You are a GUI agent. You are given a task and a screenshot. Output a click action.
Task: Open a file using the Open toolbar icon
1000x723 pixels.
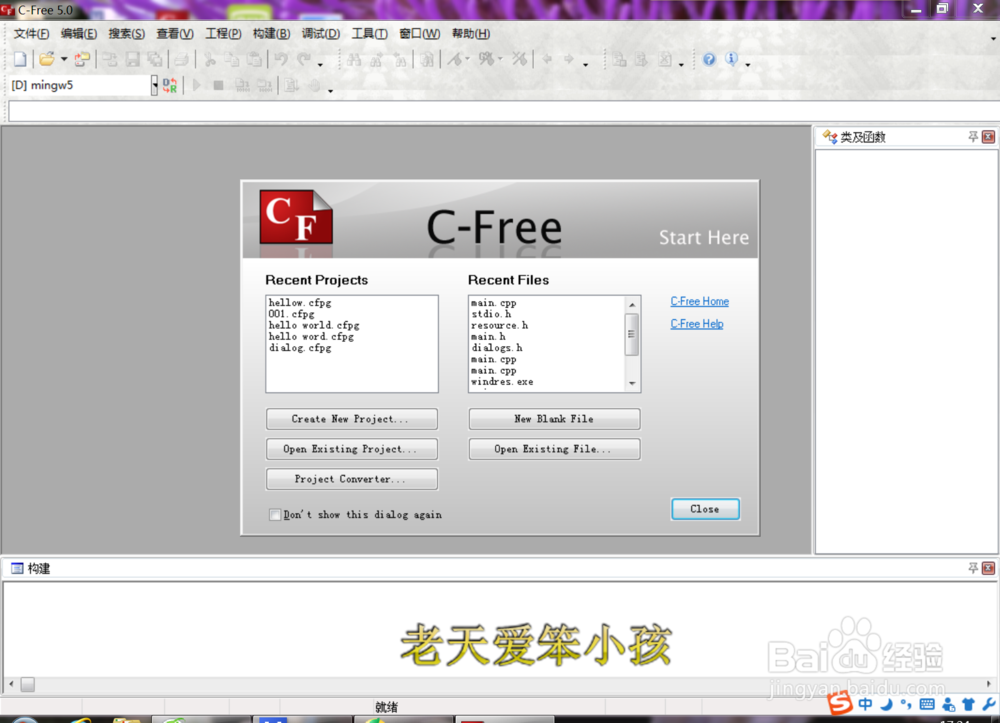pyautogui.click(x=48, y=59)
